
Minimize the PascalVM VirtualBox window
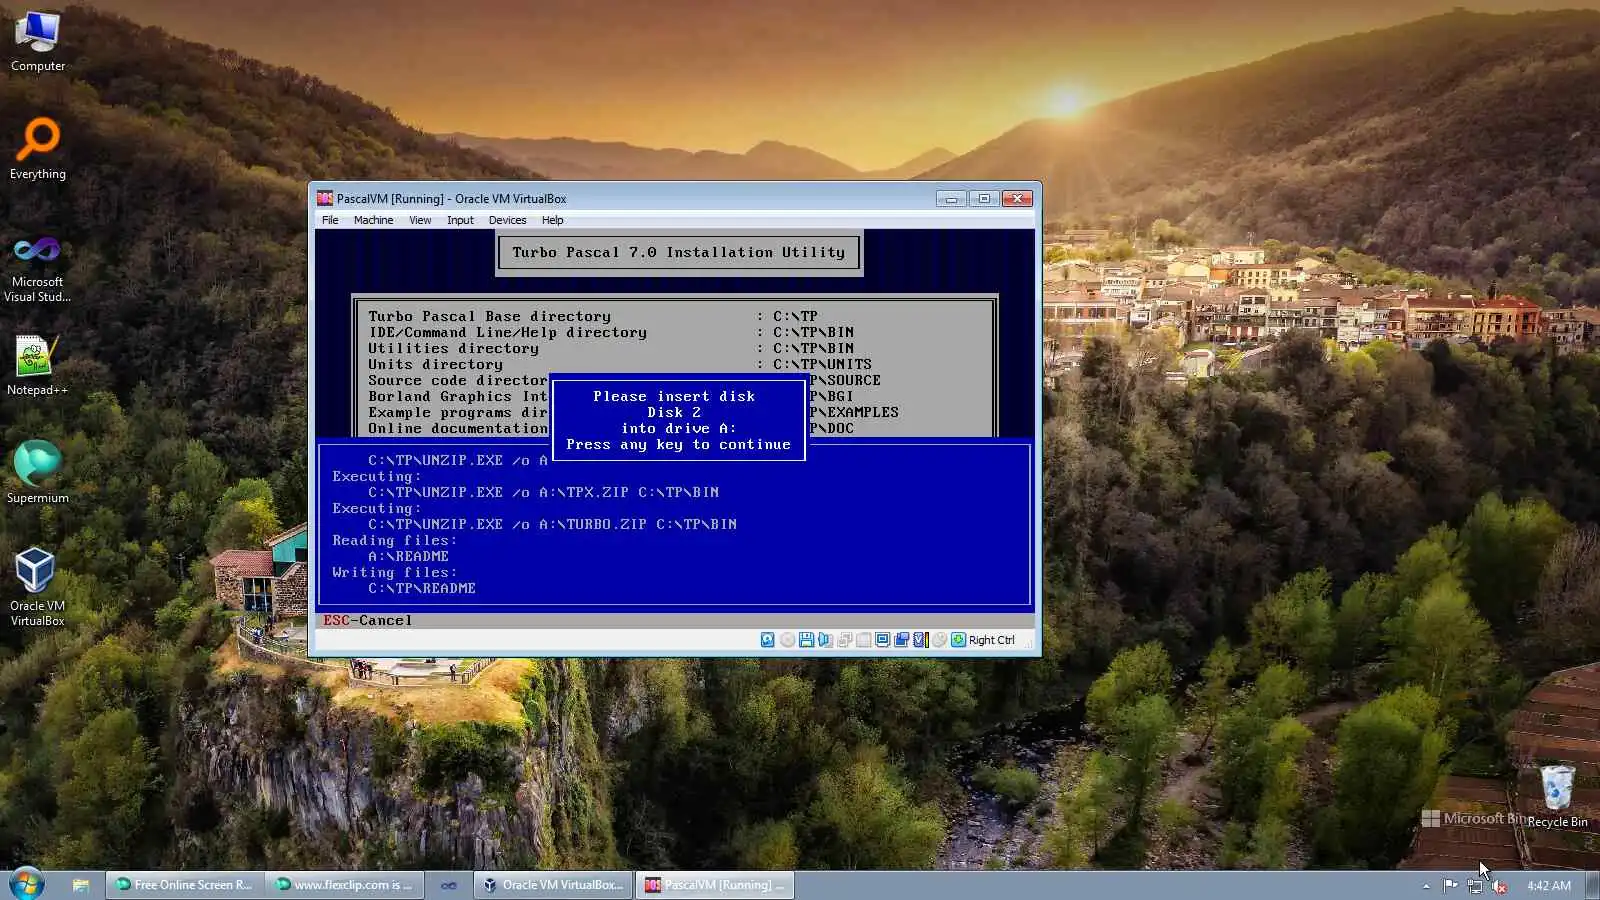(x=951, y=198)
